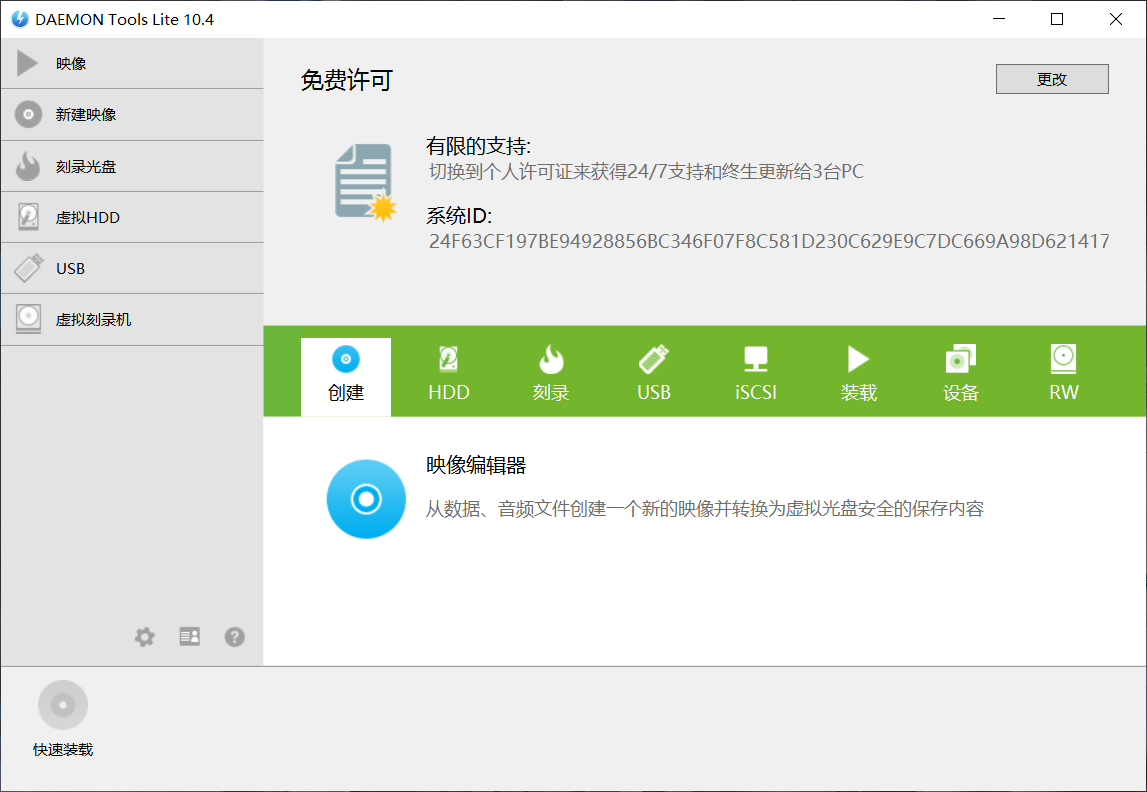This screenshot has width=1147, height=792.
Task: Click the 系统ID: label
Action: coord(459,216)
